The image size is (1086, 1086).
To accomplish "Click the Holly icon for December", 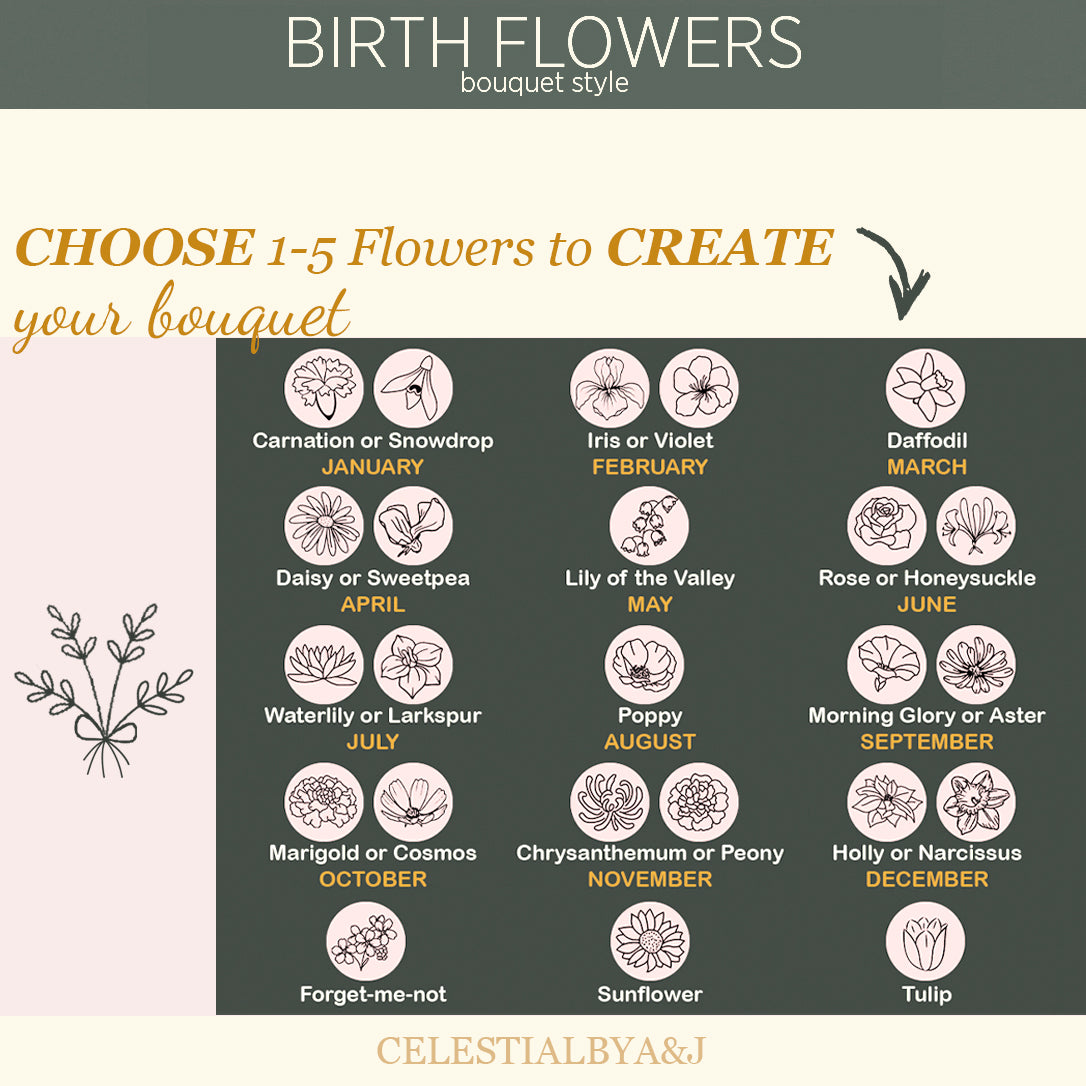I will (887, 802).
